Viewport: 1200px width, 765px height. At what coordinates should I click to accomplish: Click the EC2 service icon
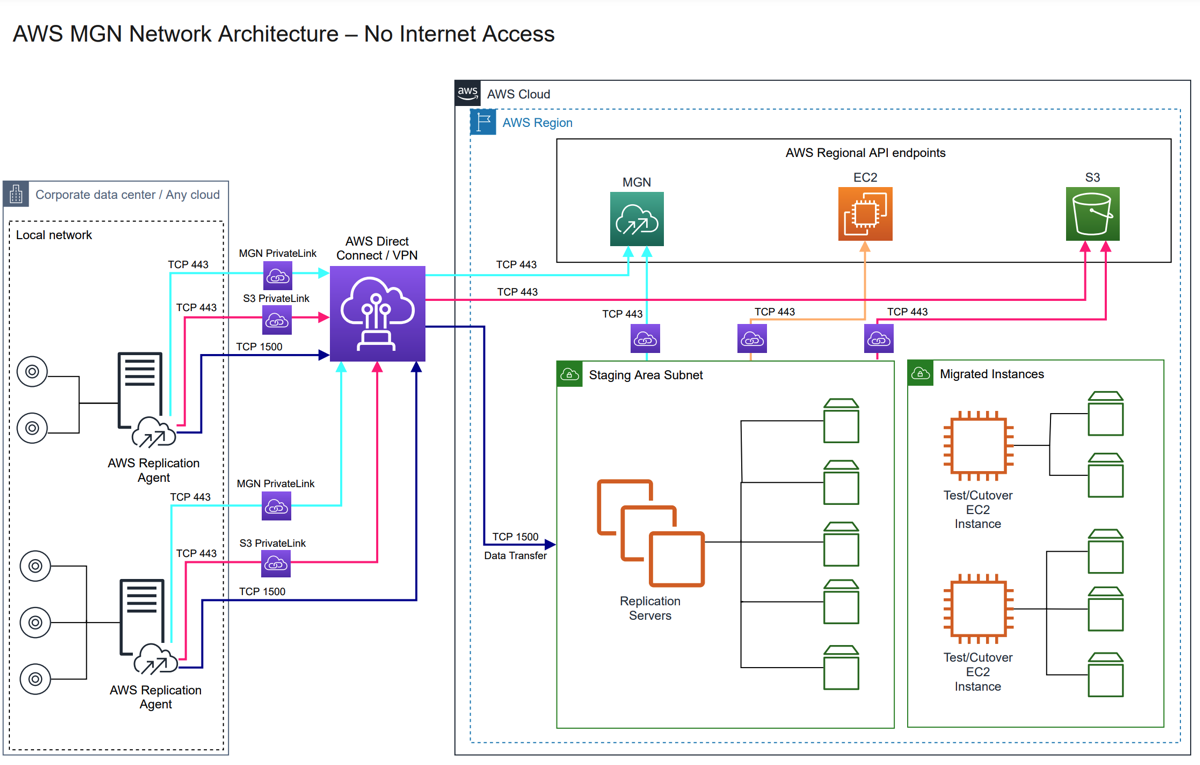coord(864,213)
